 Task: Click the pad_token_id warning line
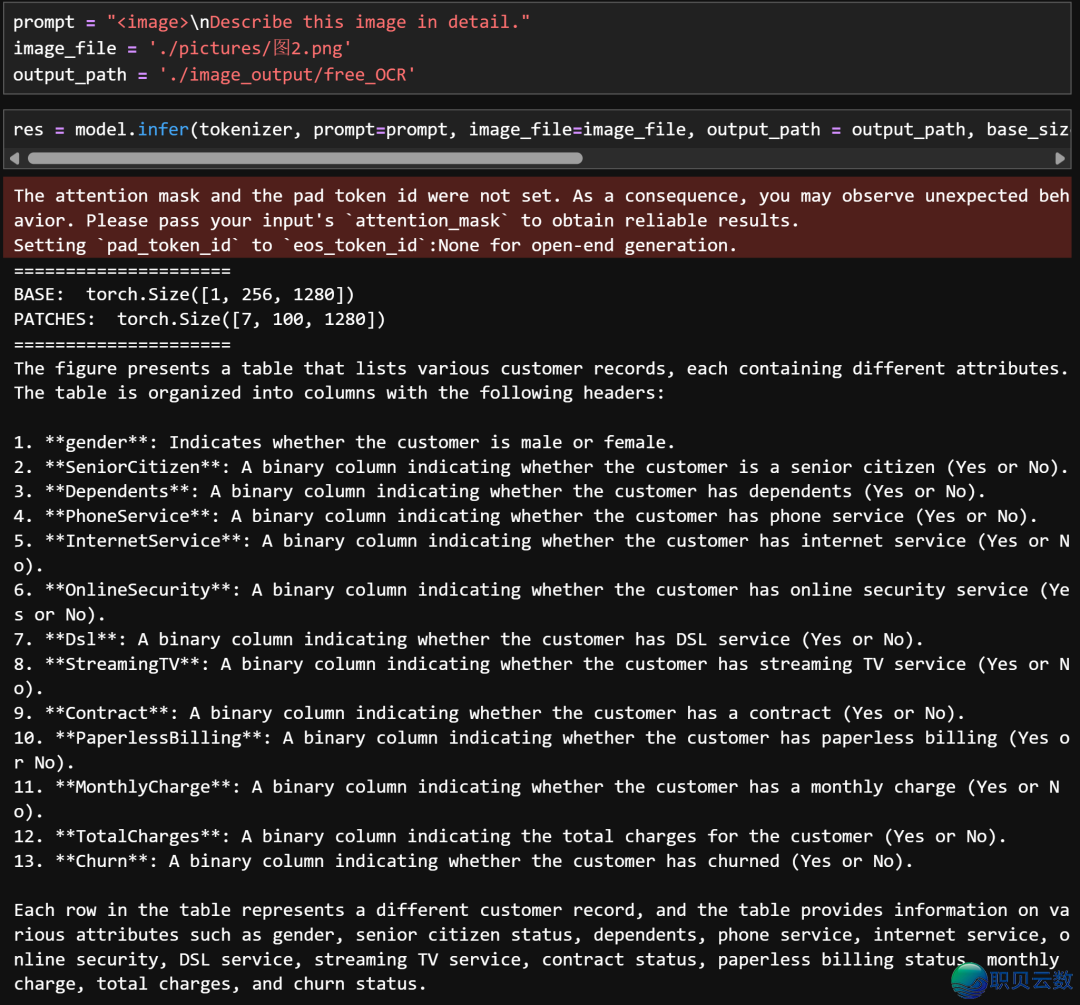[x=375, y=245]
